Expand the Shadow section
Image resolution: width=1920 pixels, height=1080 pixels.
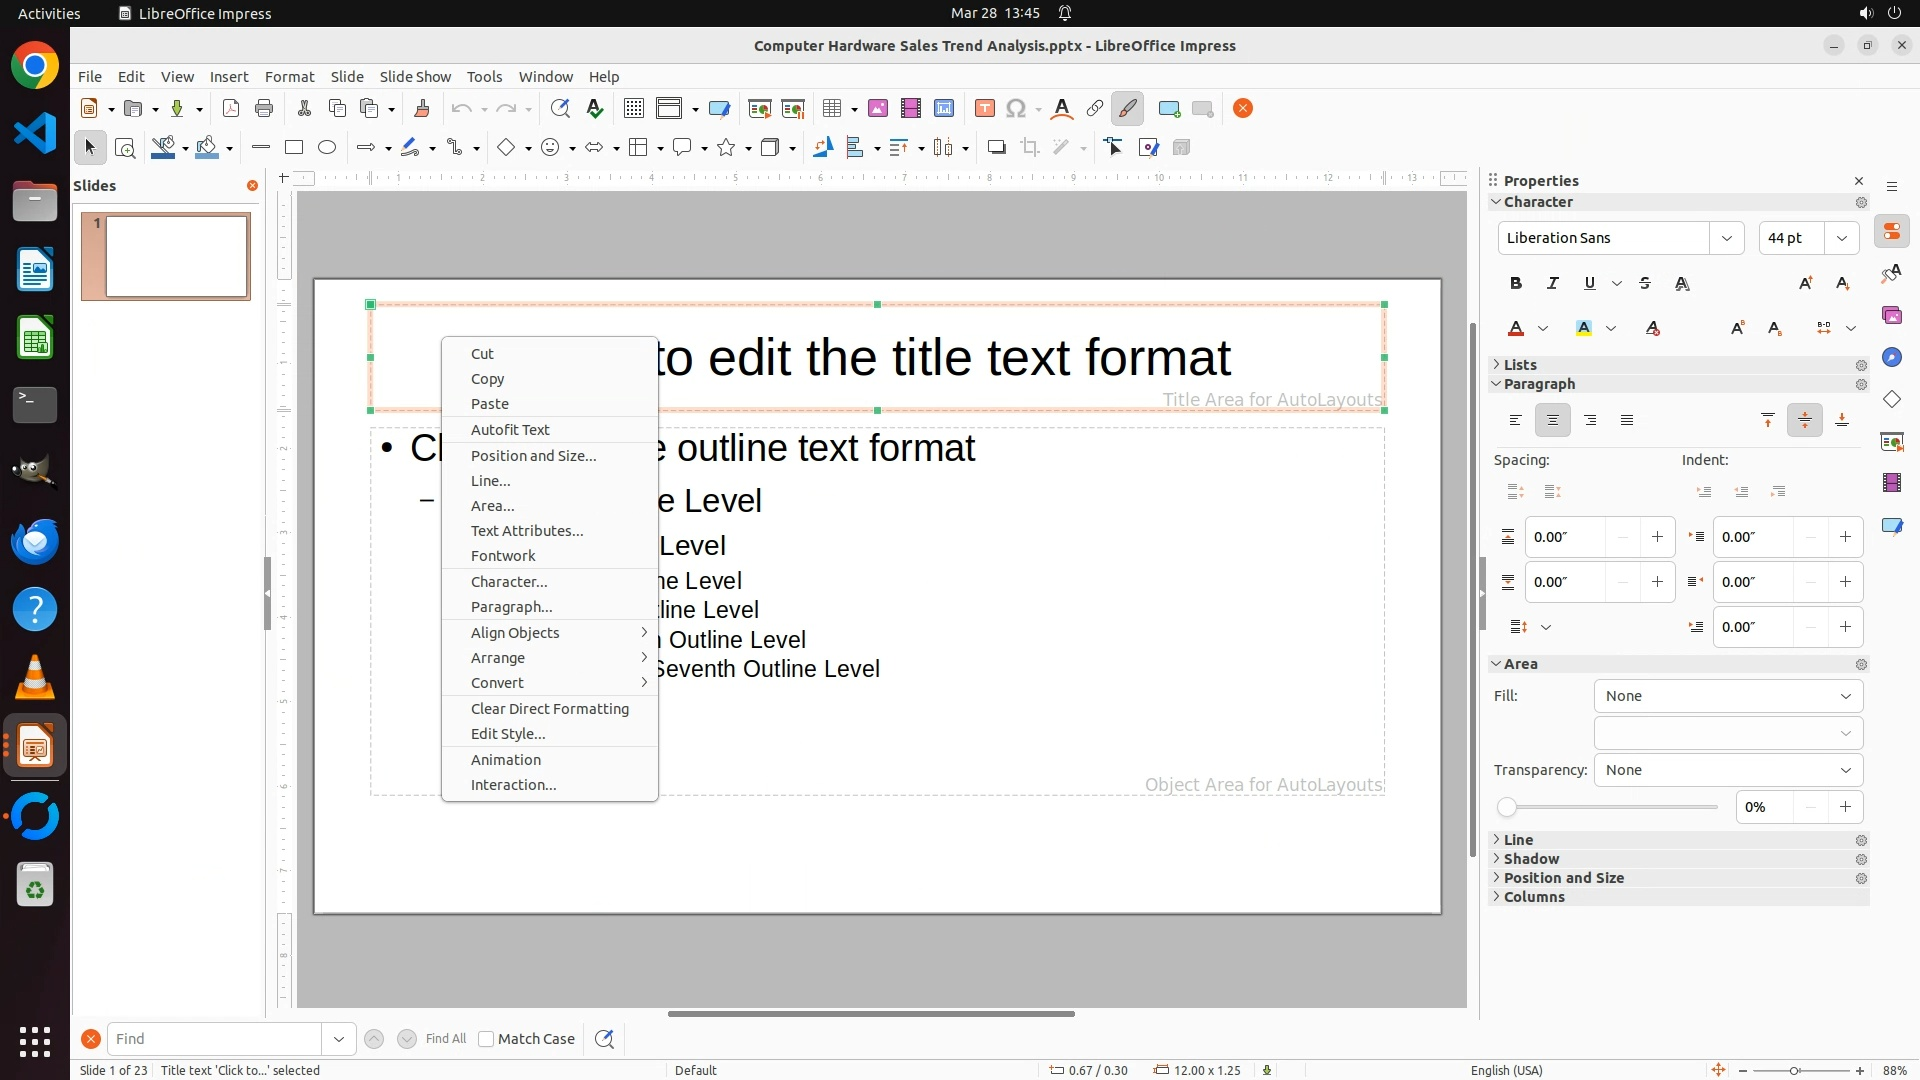coord(1531,859)
